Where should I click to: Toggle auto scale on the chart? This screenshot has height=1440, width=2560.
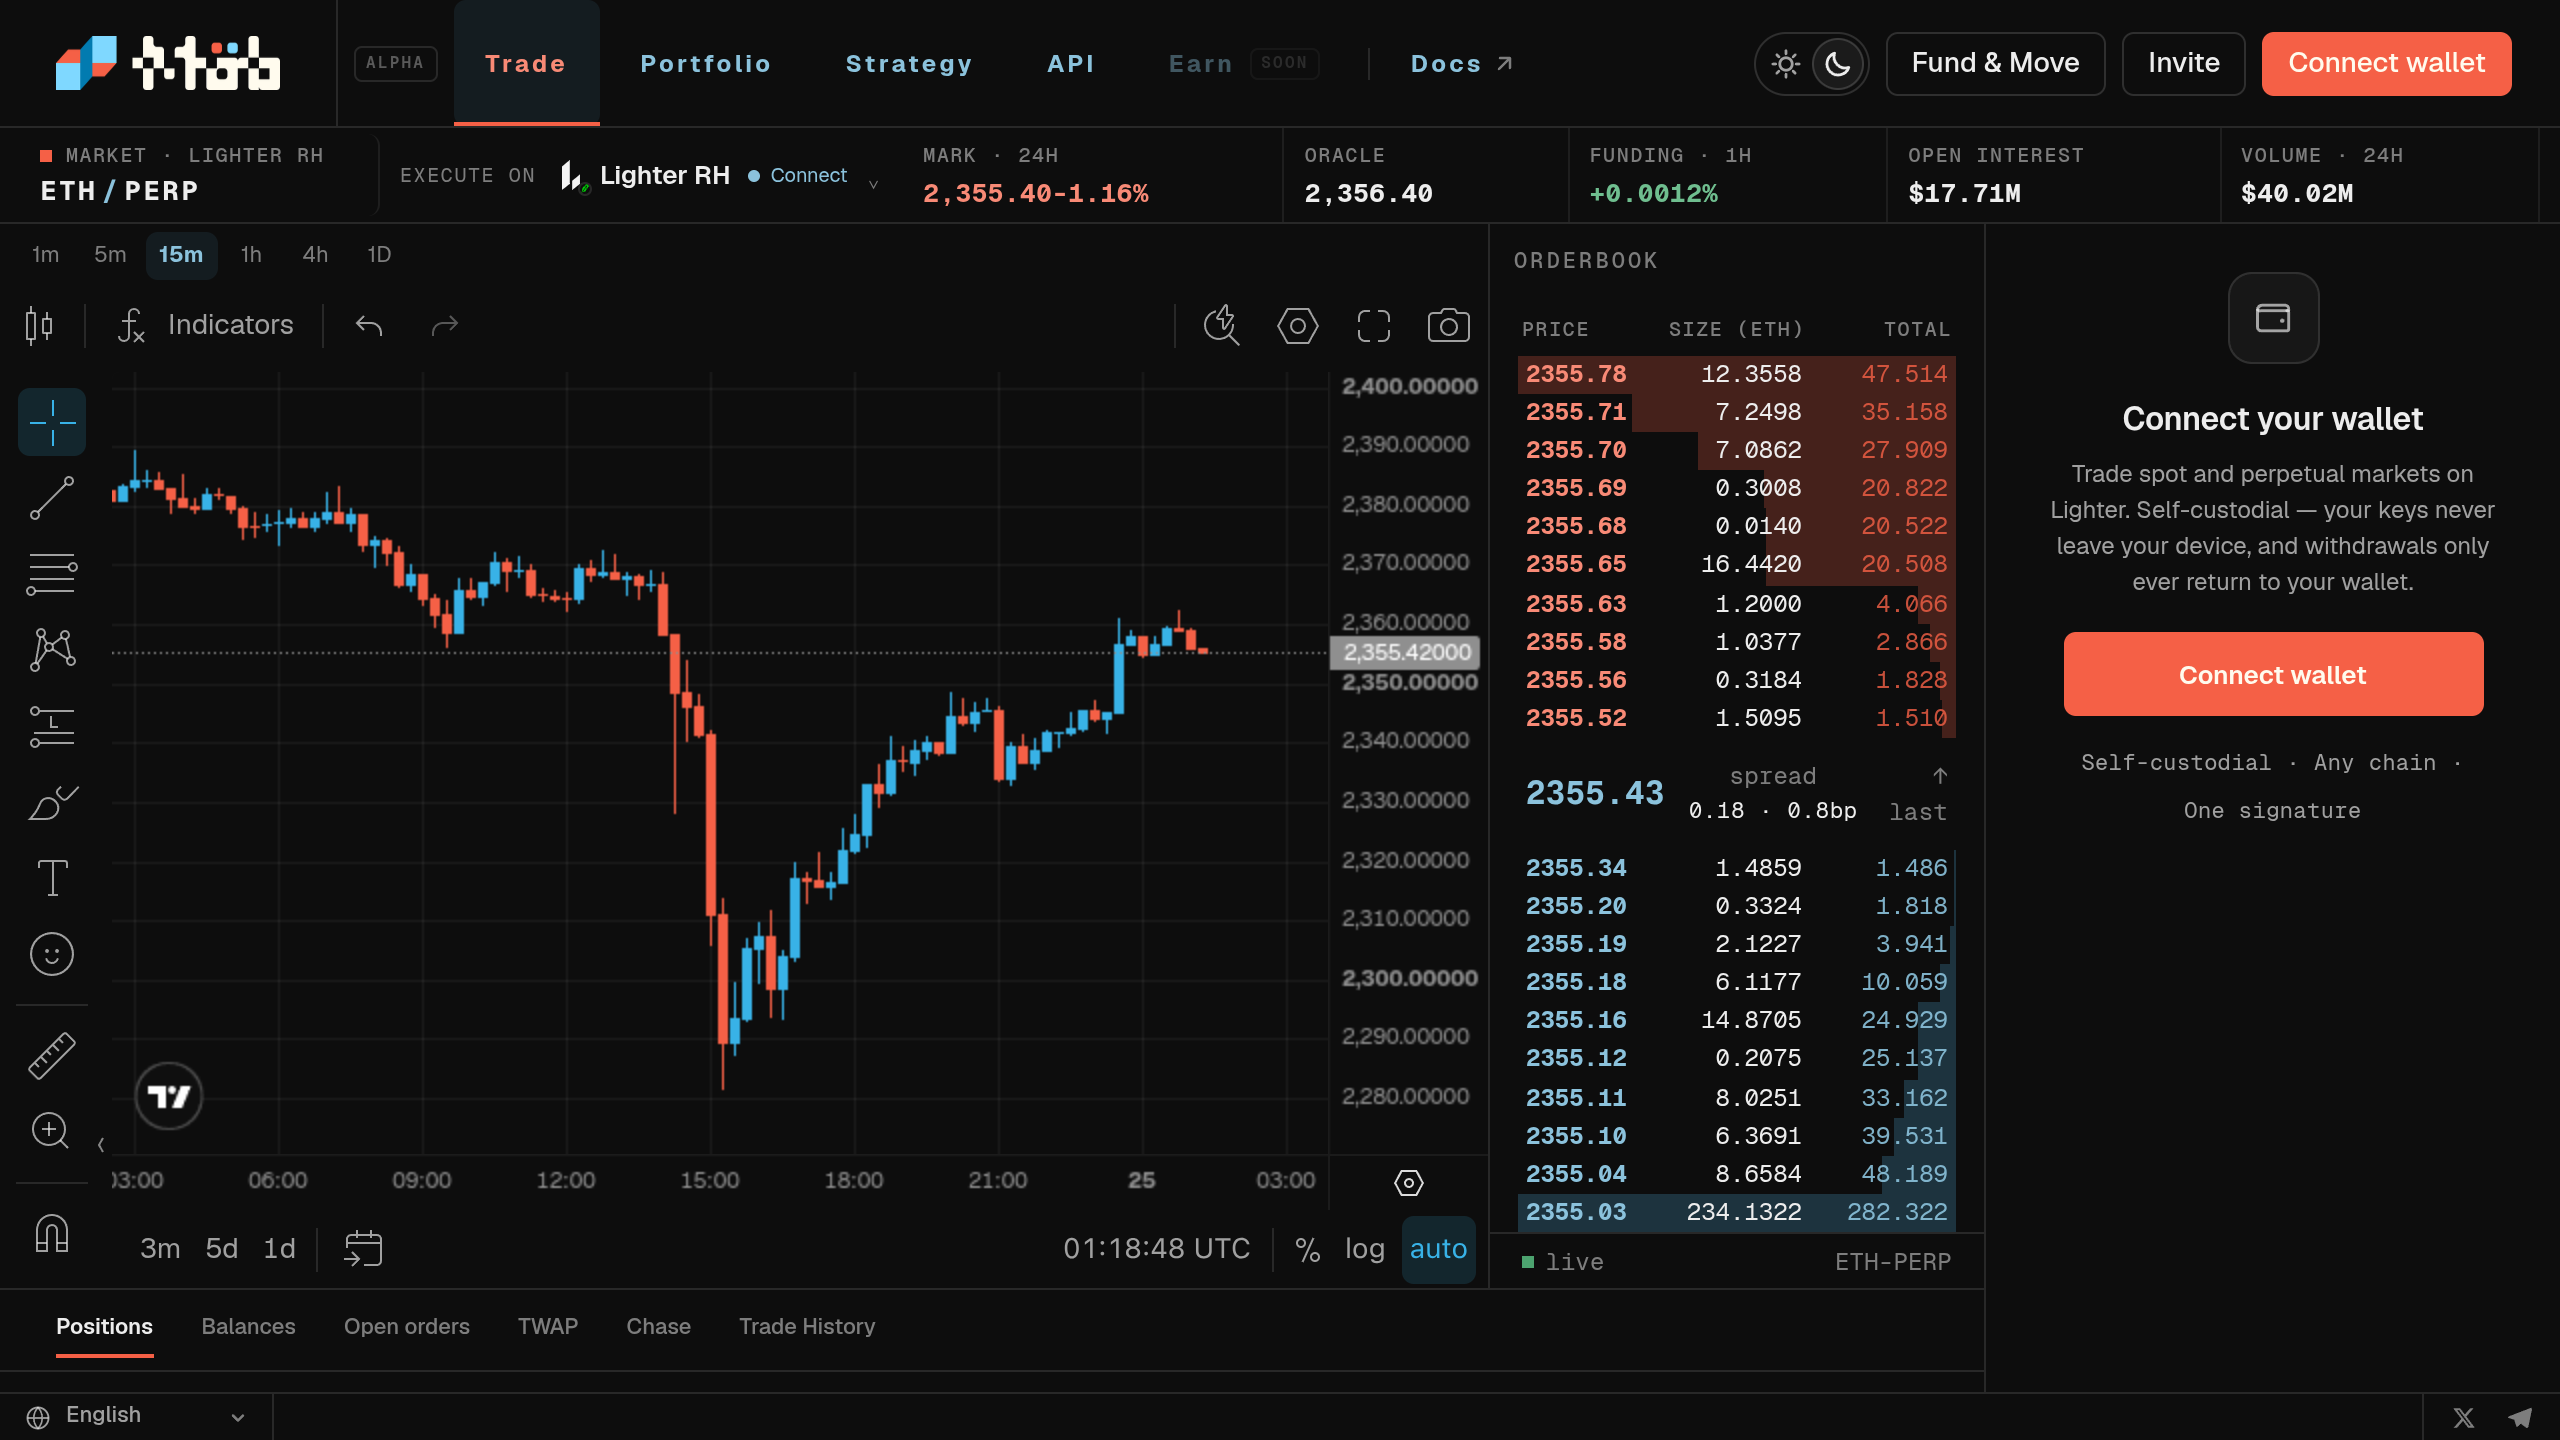[1438, 1249]
